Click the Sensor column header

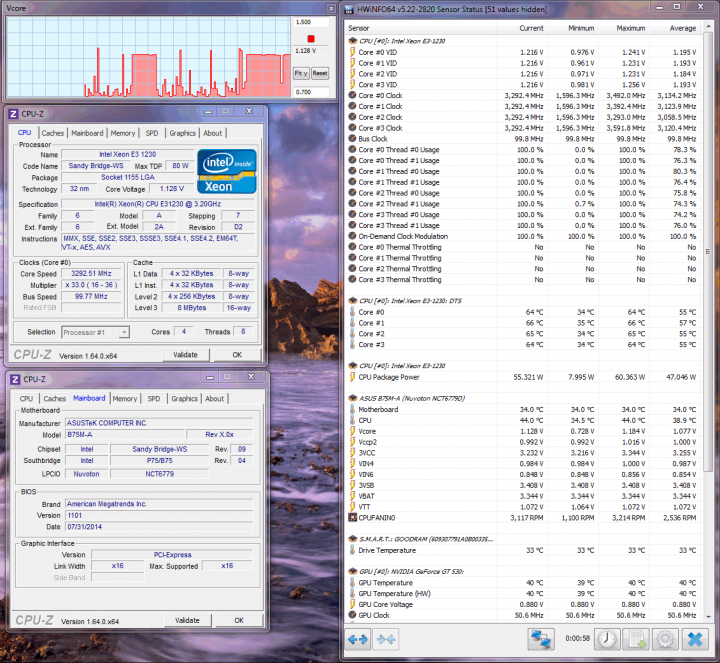[x=359, y=28]
